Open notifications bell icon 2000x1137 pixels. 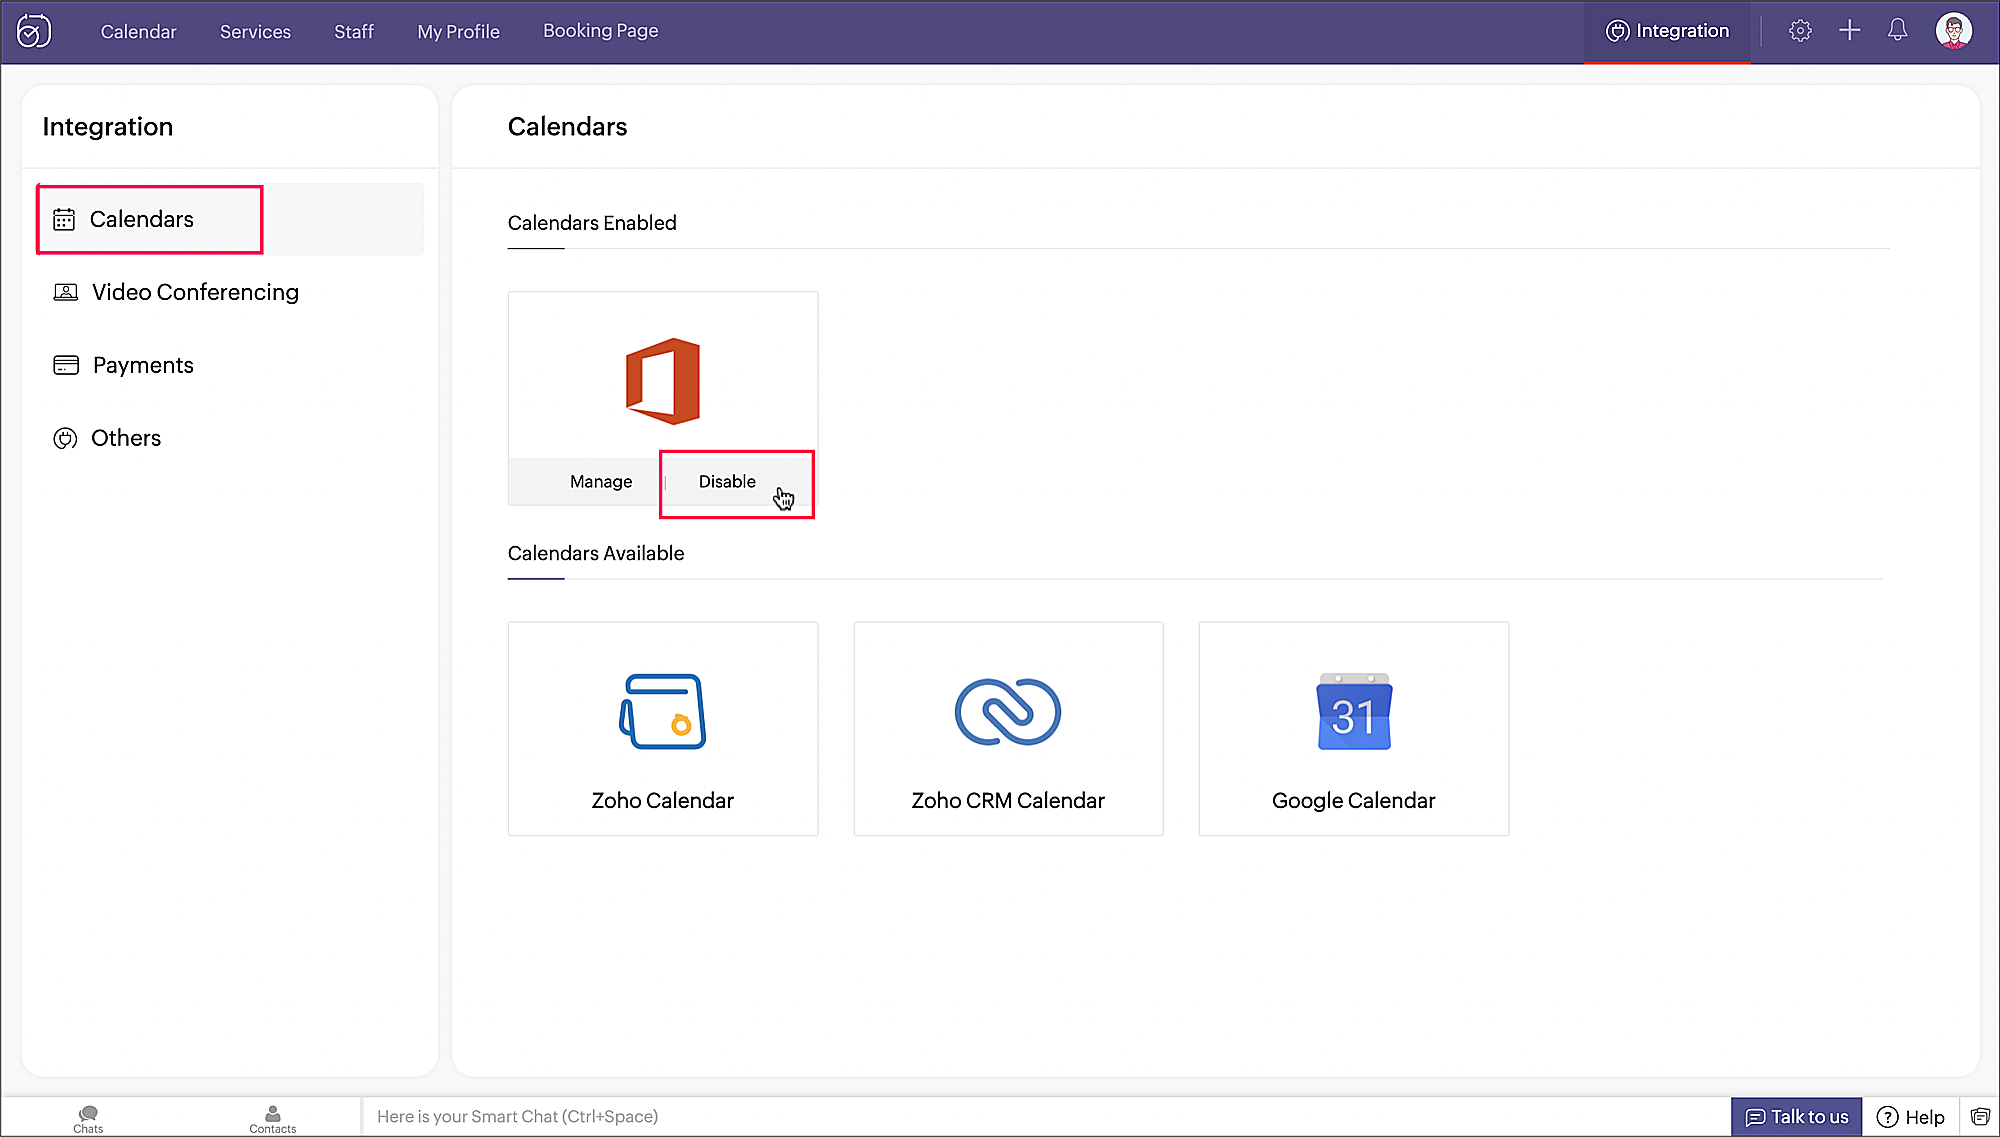[x=1897, y=31]
